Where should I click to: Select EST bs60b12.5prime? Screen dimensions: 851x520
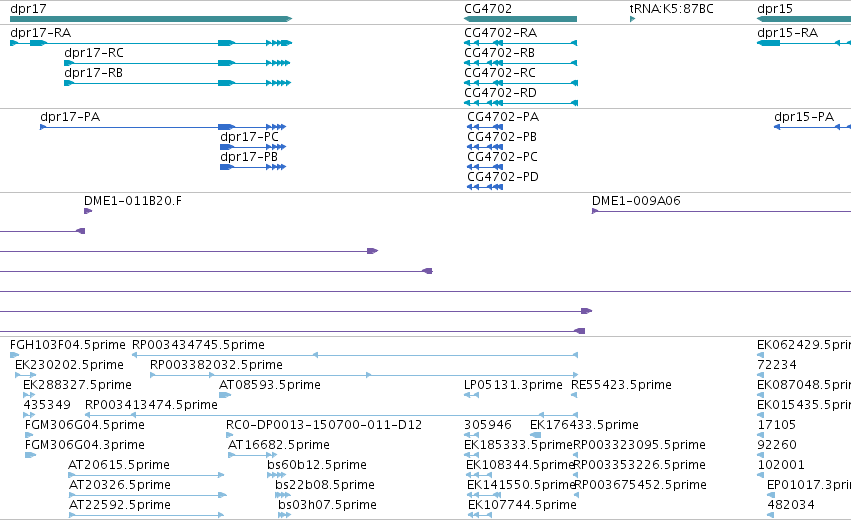[x=276, y=475]
